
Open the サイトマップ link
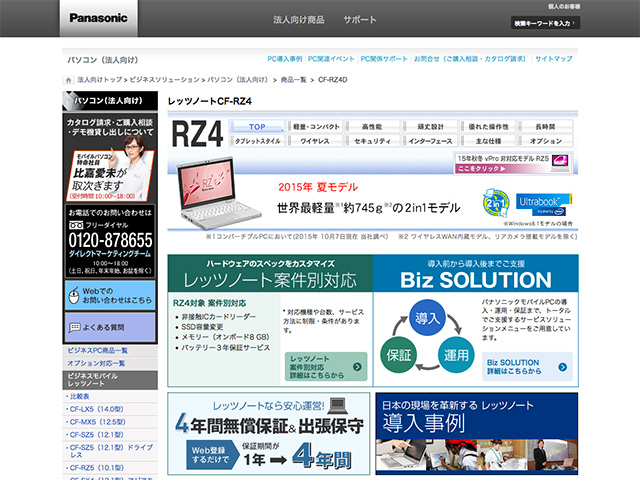coord(553,59)
